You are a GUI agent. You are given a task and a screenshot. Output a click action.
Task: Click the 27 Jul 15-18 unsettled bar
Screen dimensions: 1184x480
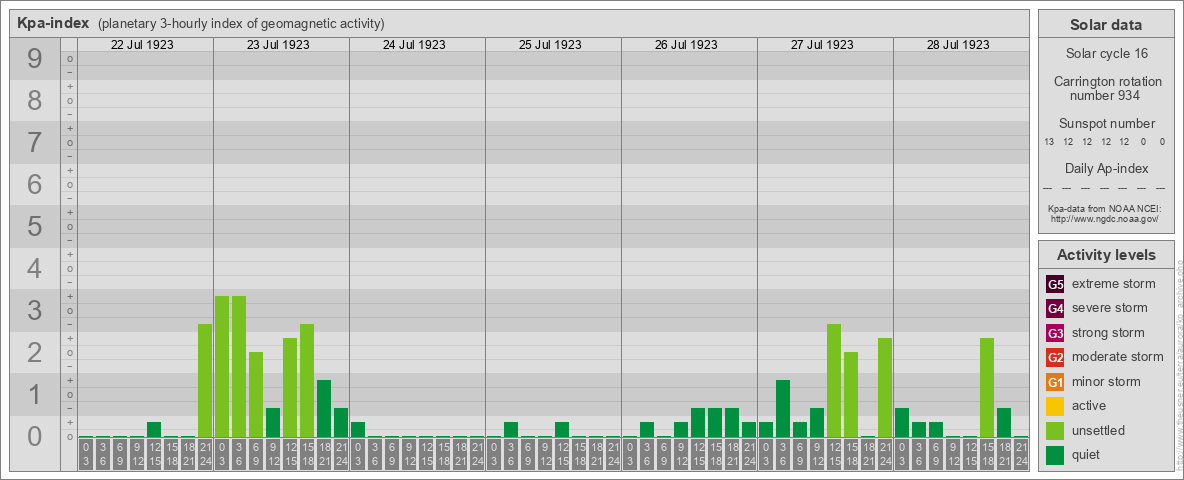pos(850,395)
